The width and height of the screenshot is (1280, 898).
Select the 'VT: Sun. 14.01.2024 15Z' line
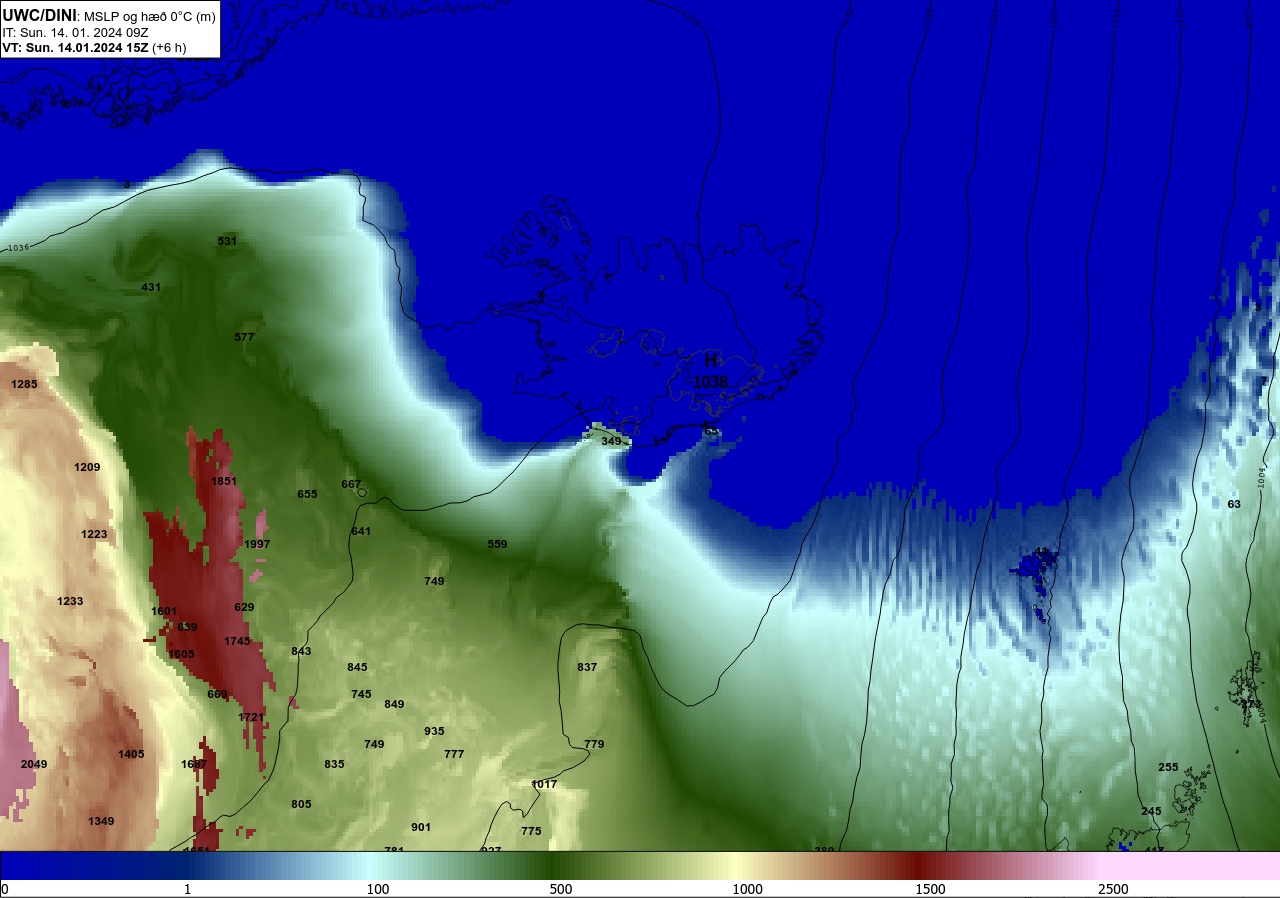pos(75,47)
